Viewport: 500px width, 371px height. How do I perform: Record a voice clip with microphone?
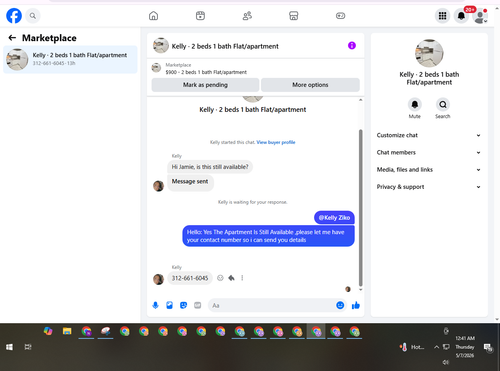[x=155, y=305]
